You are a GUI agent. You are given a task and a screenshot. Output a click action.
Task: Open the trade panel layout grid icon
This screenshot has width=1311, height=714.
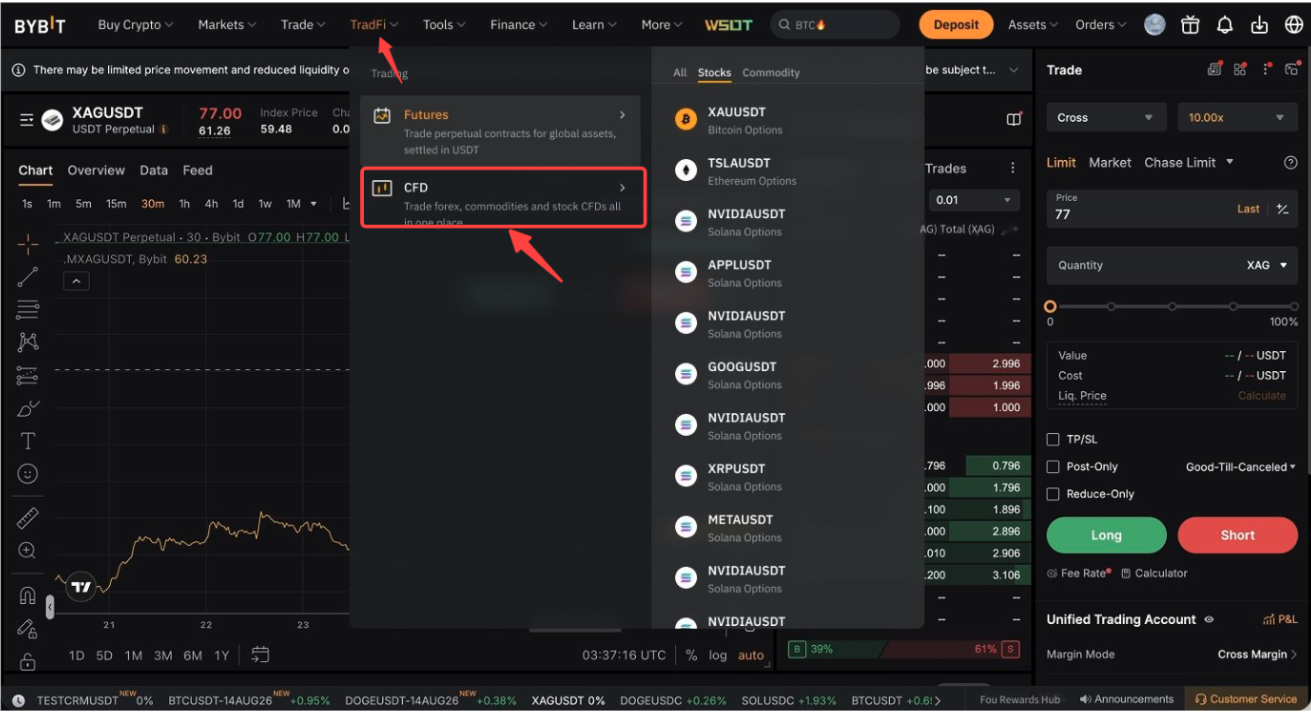(x=1240, y=70)
